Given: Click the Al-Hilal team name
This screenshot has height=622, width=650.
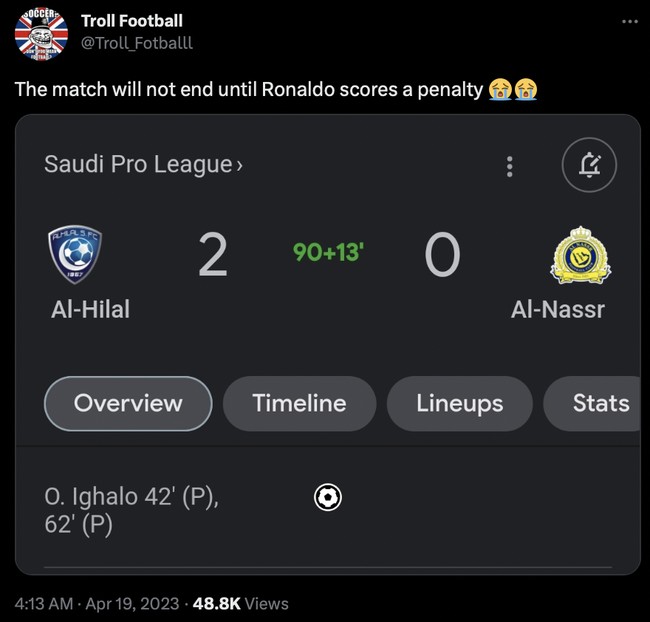Looking at the screenshot, I should [x=90, y=309].
